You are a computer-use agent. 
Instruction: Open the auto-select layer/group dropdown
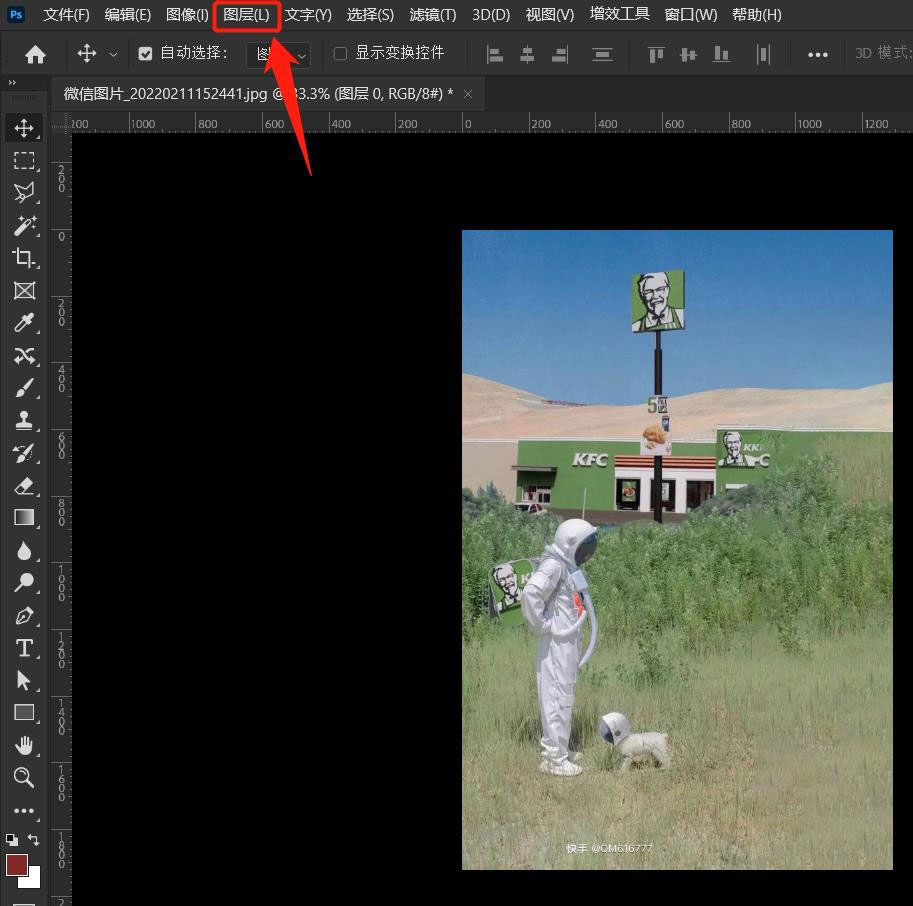click(278, 55)
